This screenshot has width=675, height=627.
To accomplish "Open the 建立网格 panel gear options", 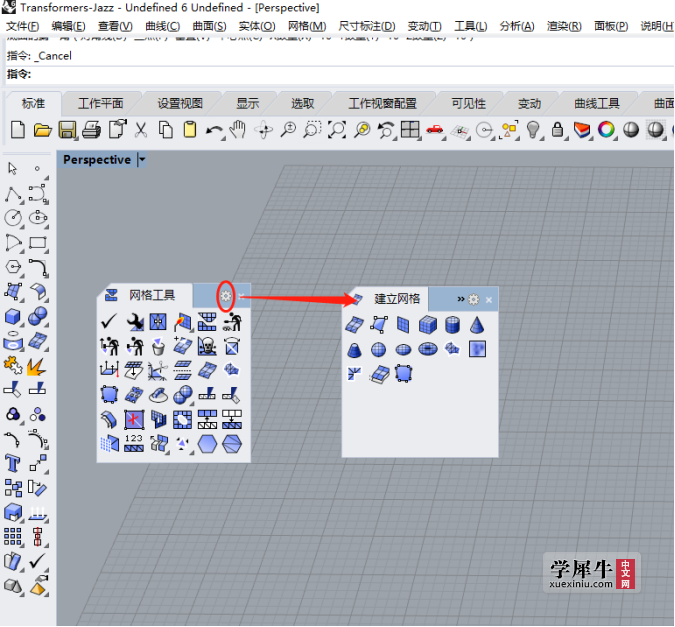I will 474,299.
